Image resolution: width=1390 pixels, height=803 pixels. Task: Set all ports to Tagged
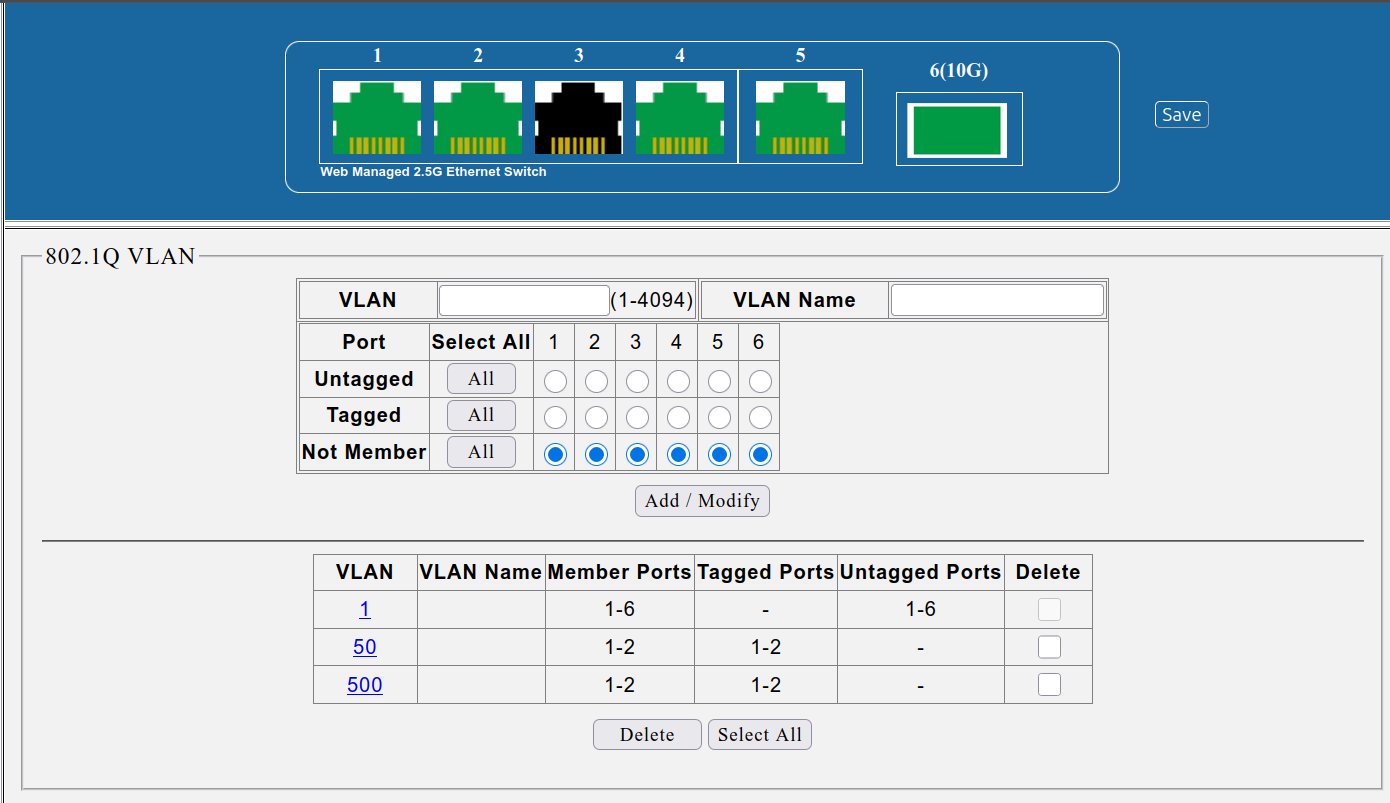click(481, 415)
